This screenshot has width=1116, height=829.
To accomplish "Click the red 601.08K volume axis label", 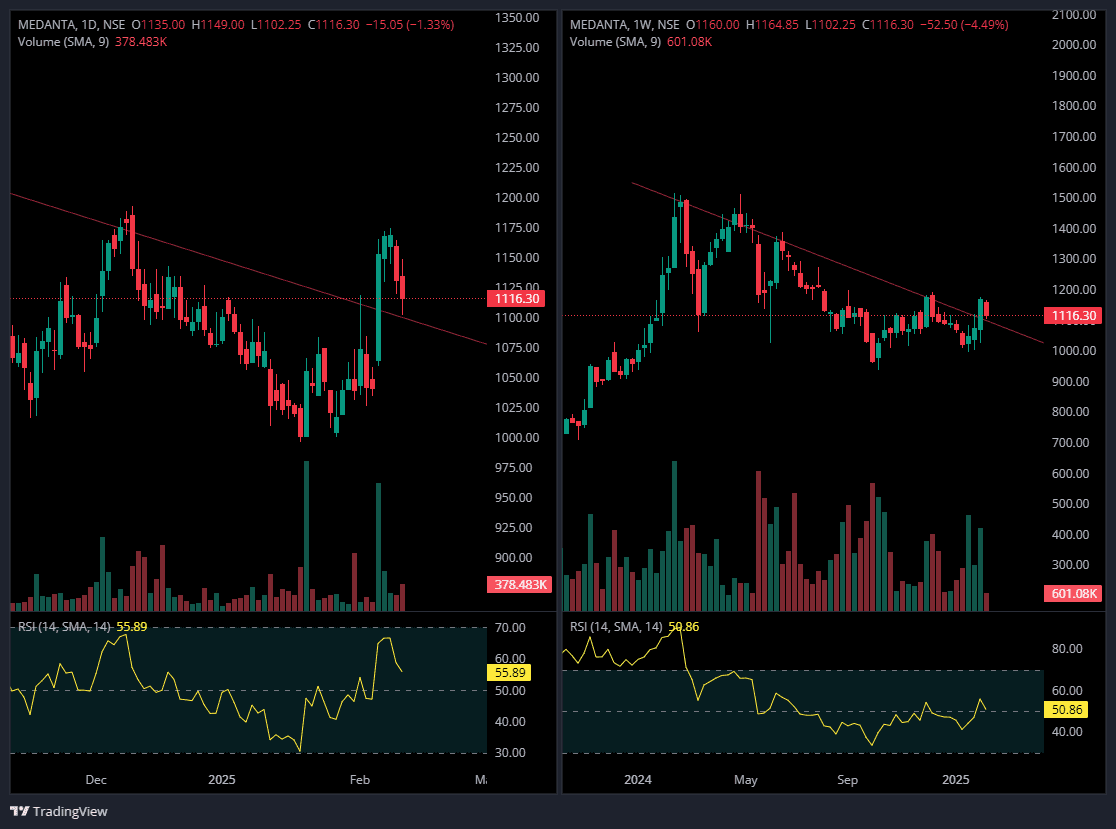I will [x=1073, y=593].
